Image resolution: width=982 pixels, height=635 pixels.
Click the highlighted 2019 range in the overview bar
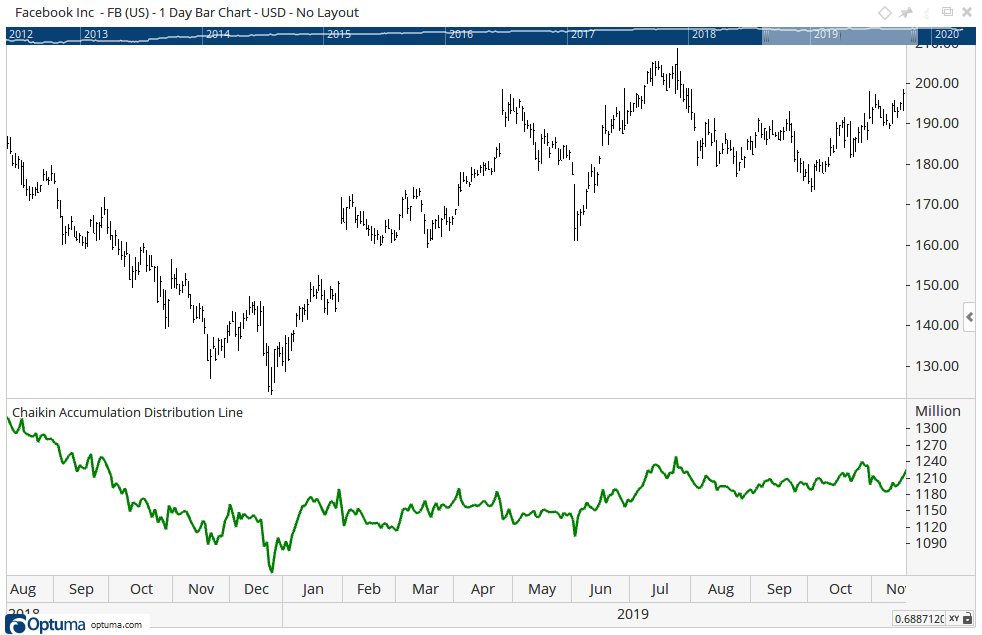point(839,36)
